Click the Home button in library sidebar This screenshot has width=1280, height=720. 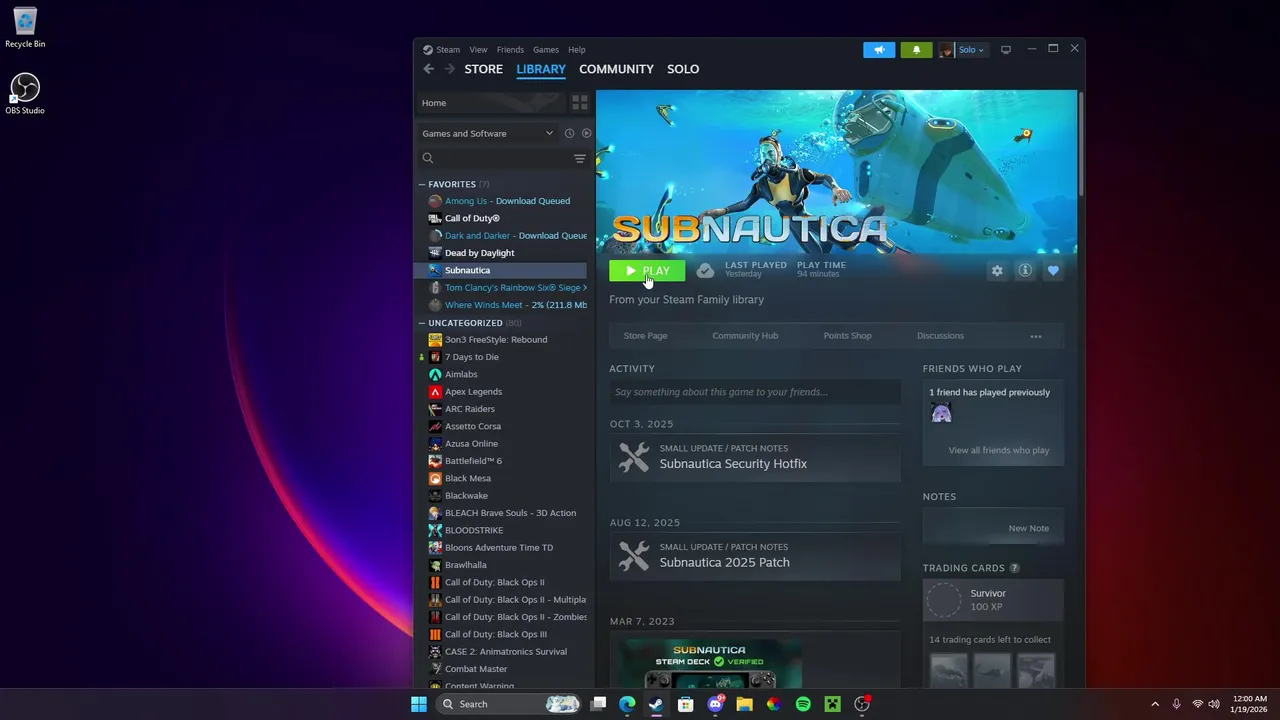click(x=490, y=103)
